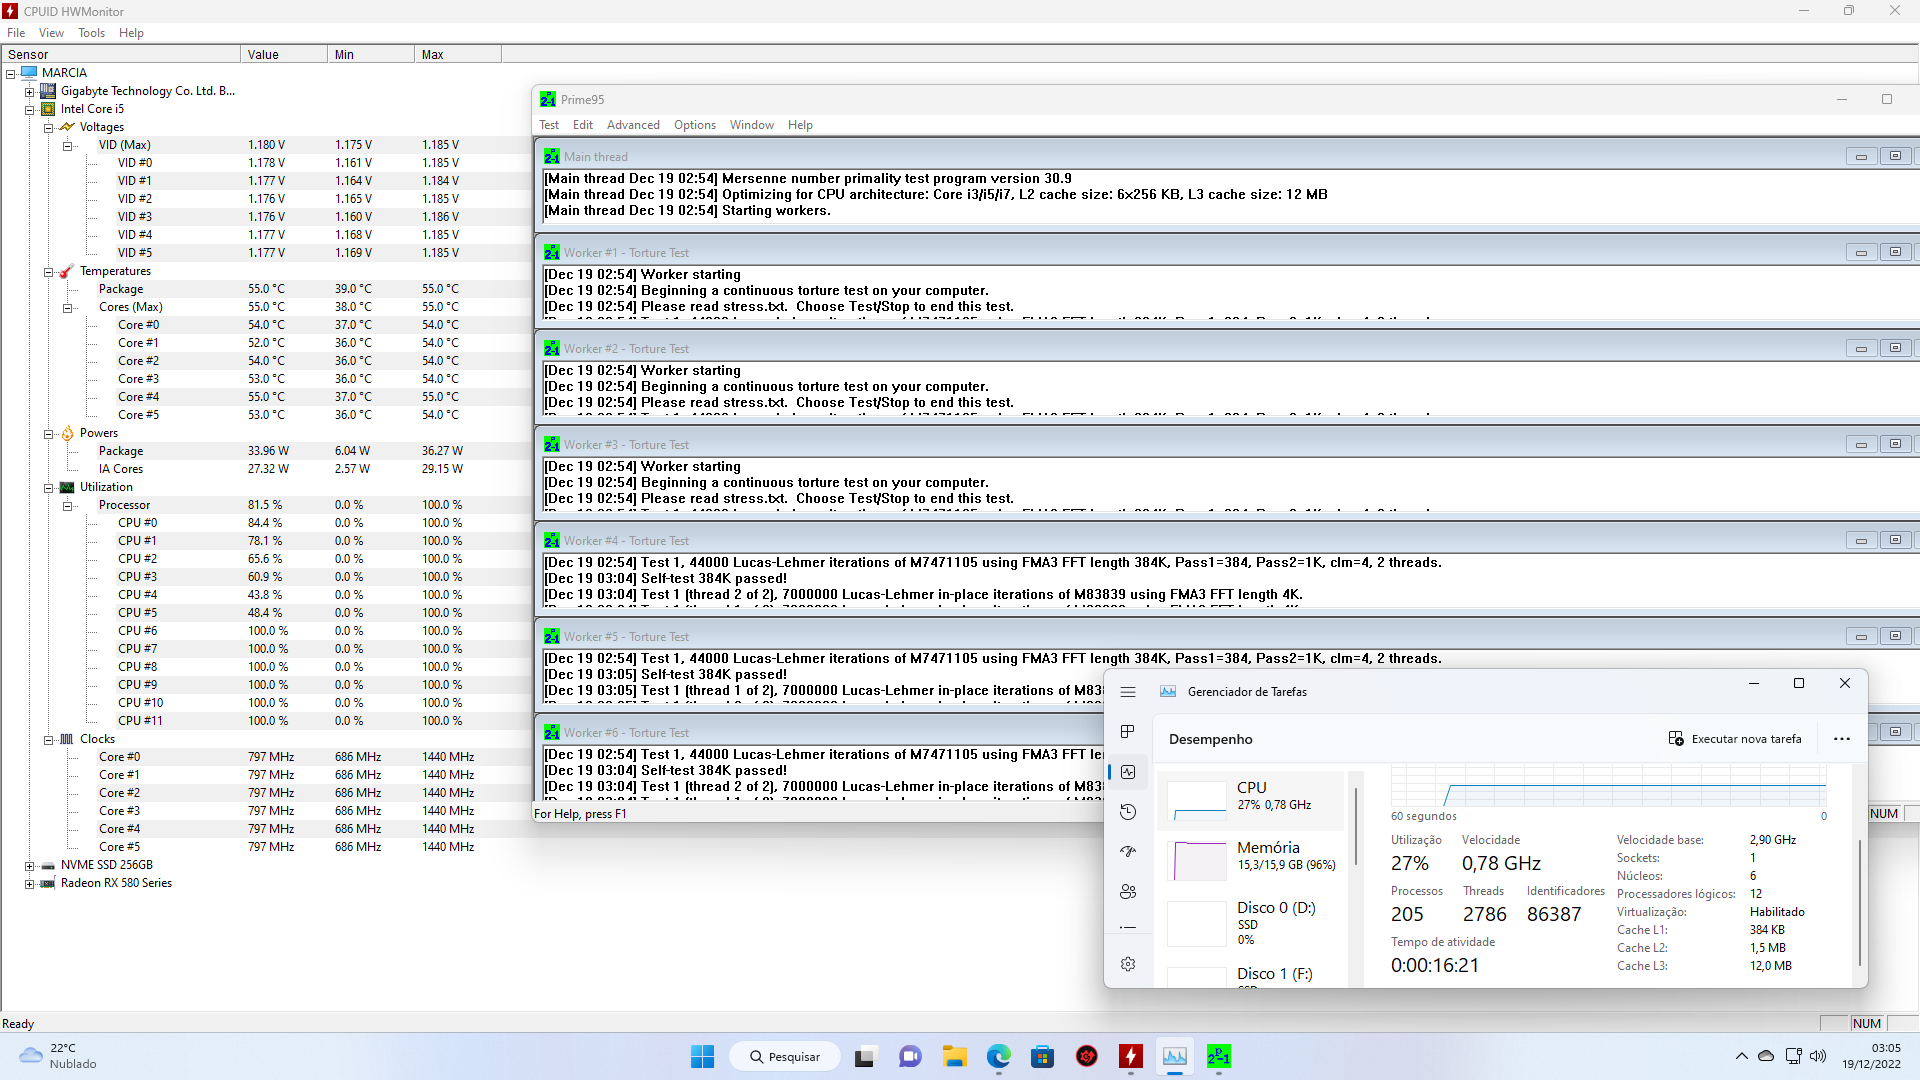
Task: Show hidden system tray icons
Action: coord(1742,1056)
